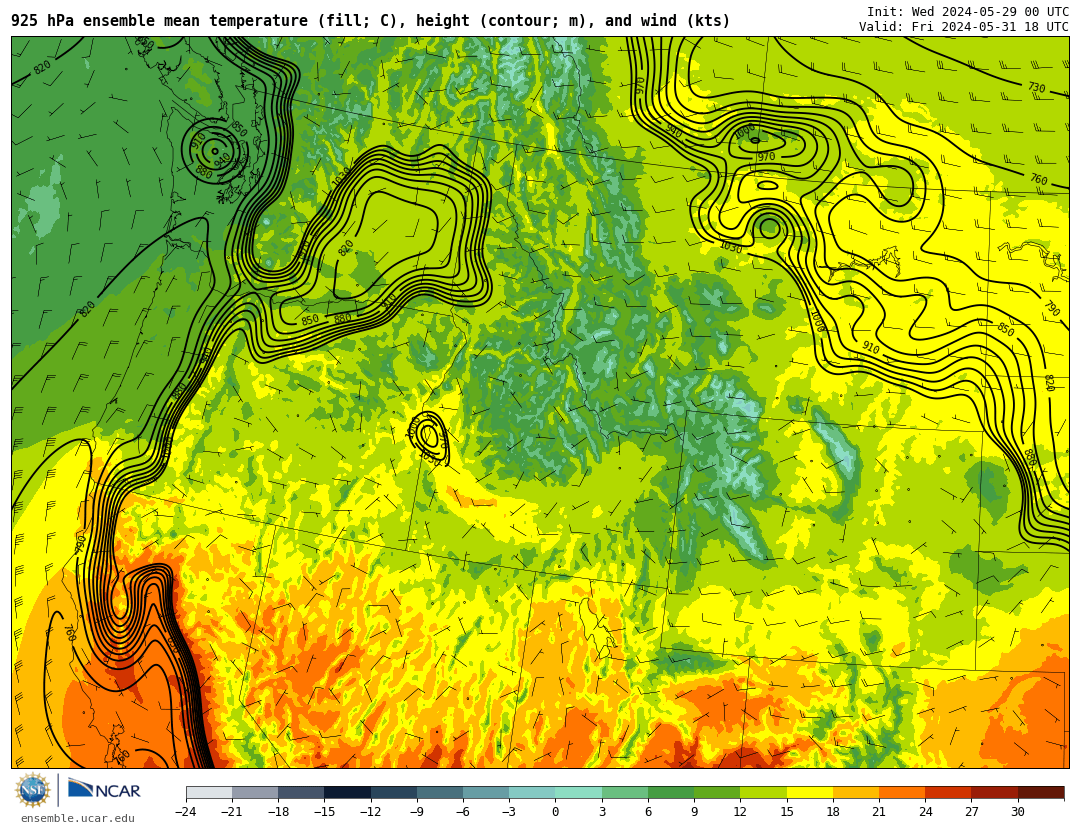1080x831 pixels.
Task: Click the green swatch between 6 and 9
Action: pos(672,792)
